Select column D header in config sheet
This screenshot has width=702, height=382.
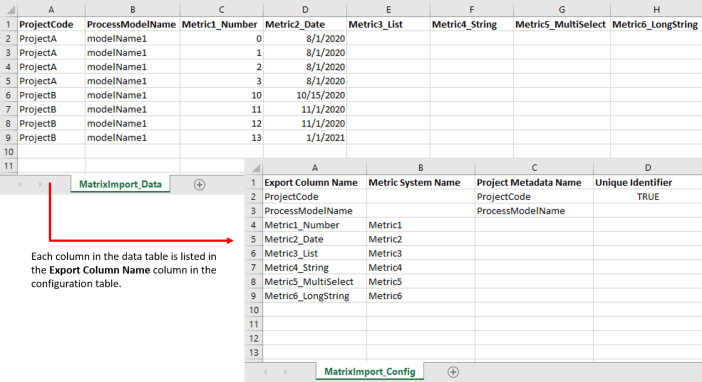click(x=647, y=168)
